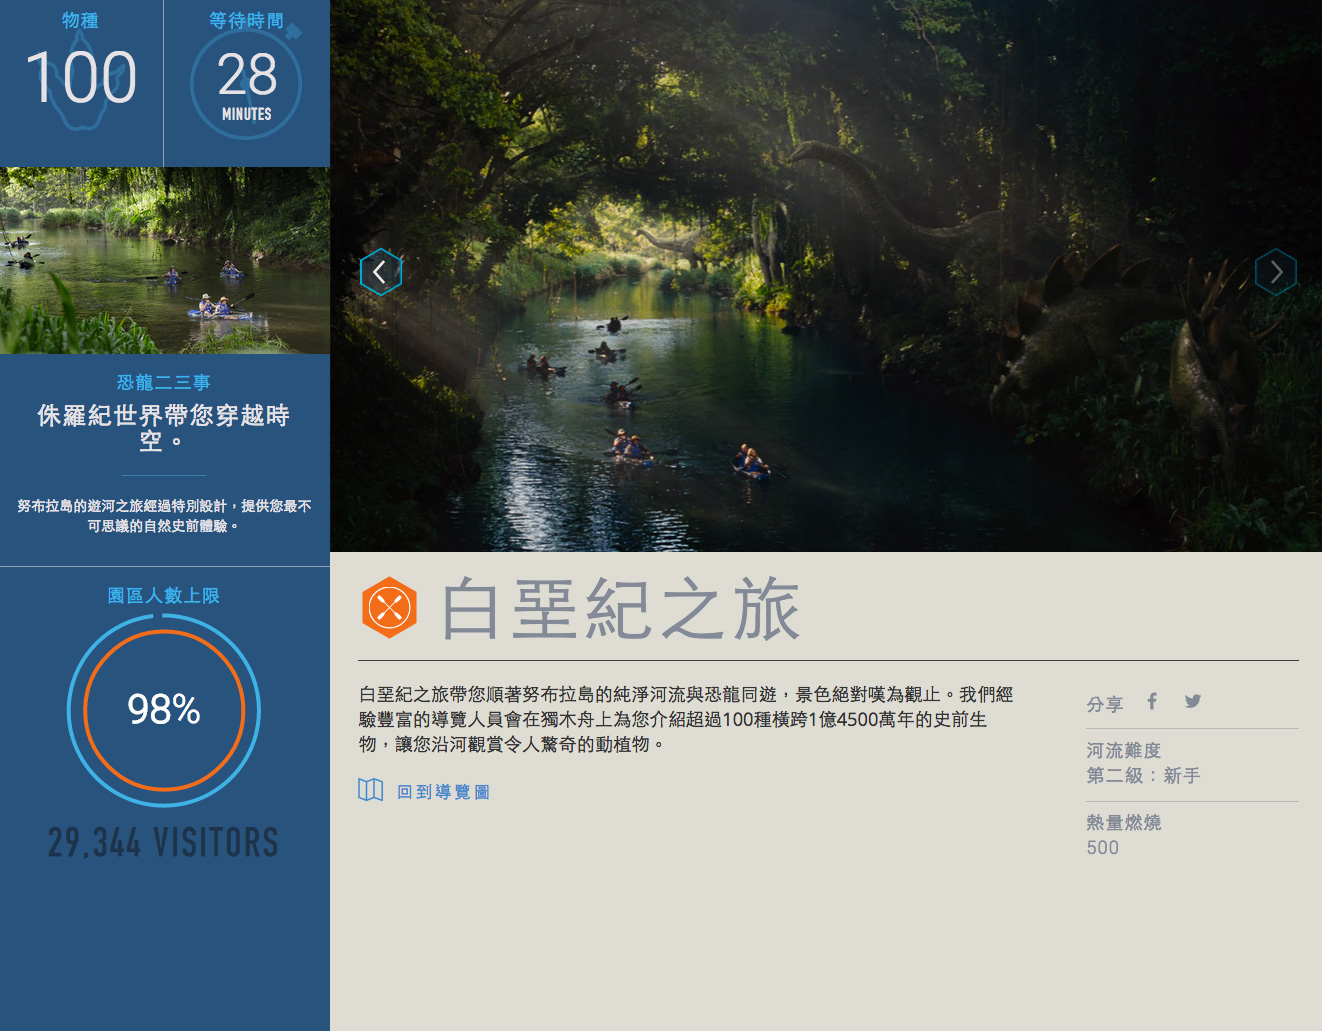The height and width of the screenshot is (1031, 1322).
Task: Click the 侏羅紀世界帶您穿越時空 headline
Action: coord(164,427)
